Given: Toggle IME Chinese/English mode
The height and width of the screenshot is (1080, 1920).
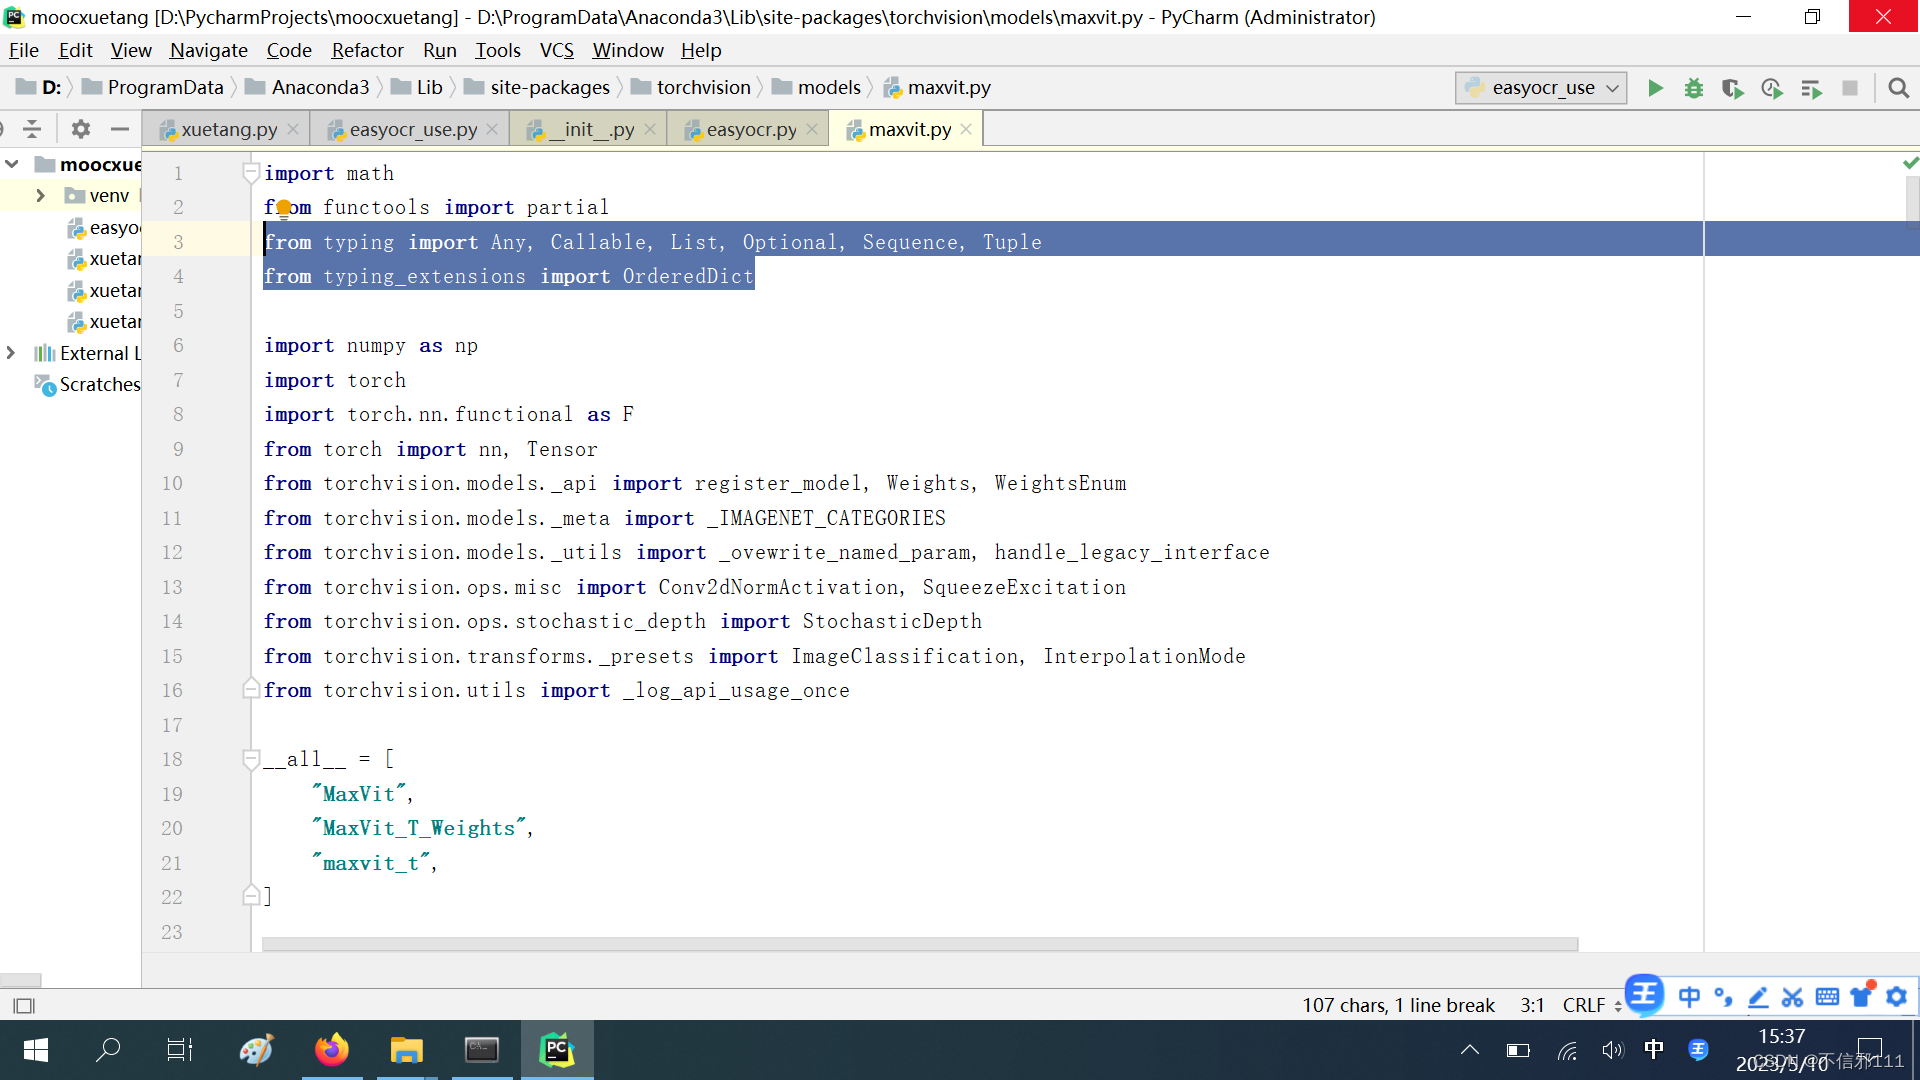Looking at the screenshot, I should [1689, 997].
